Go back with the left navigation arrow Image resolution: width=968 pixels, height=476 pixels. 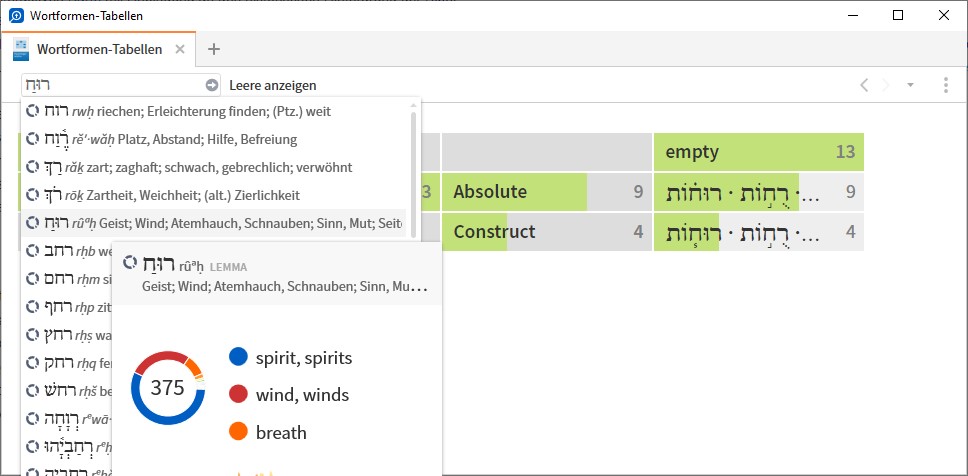pyautogui.click(x=864, y=85)
